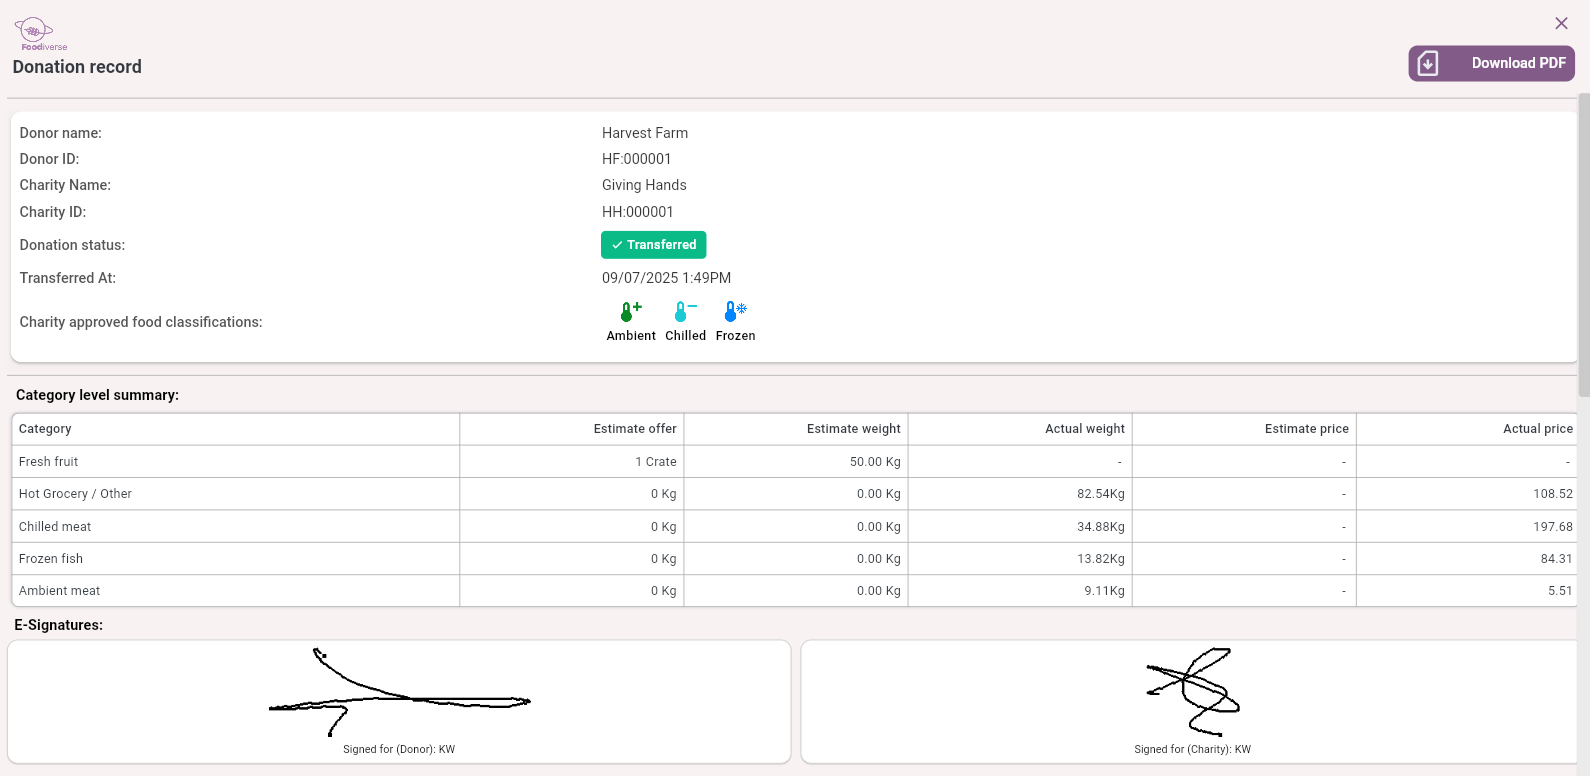Click the Actual price column header
The image size is (1590, 776).
1537,429
